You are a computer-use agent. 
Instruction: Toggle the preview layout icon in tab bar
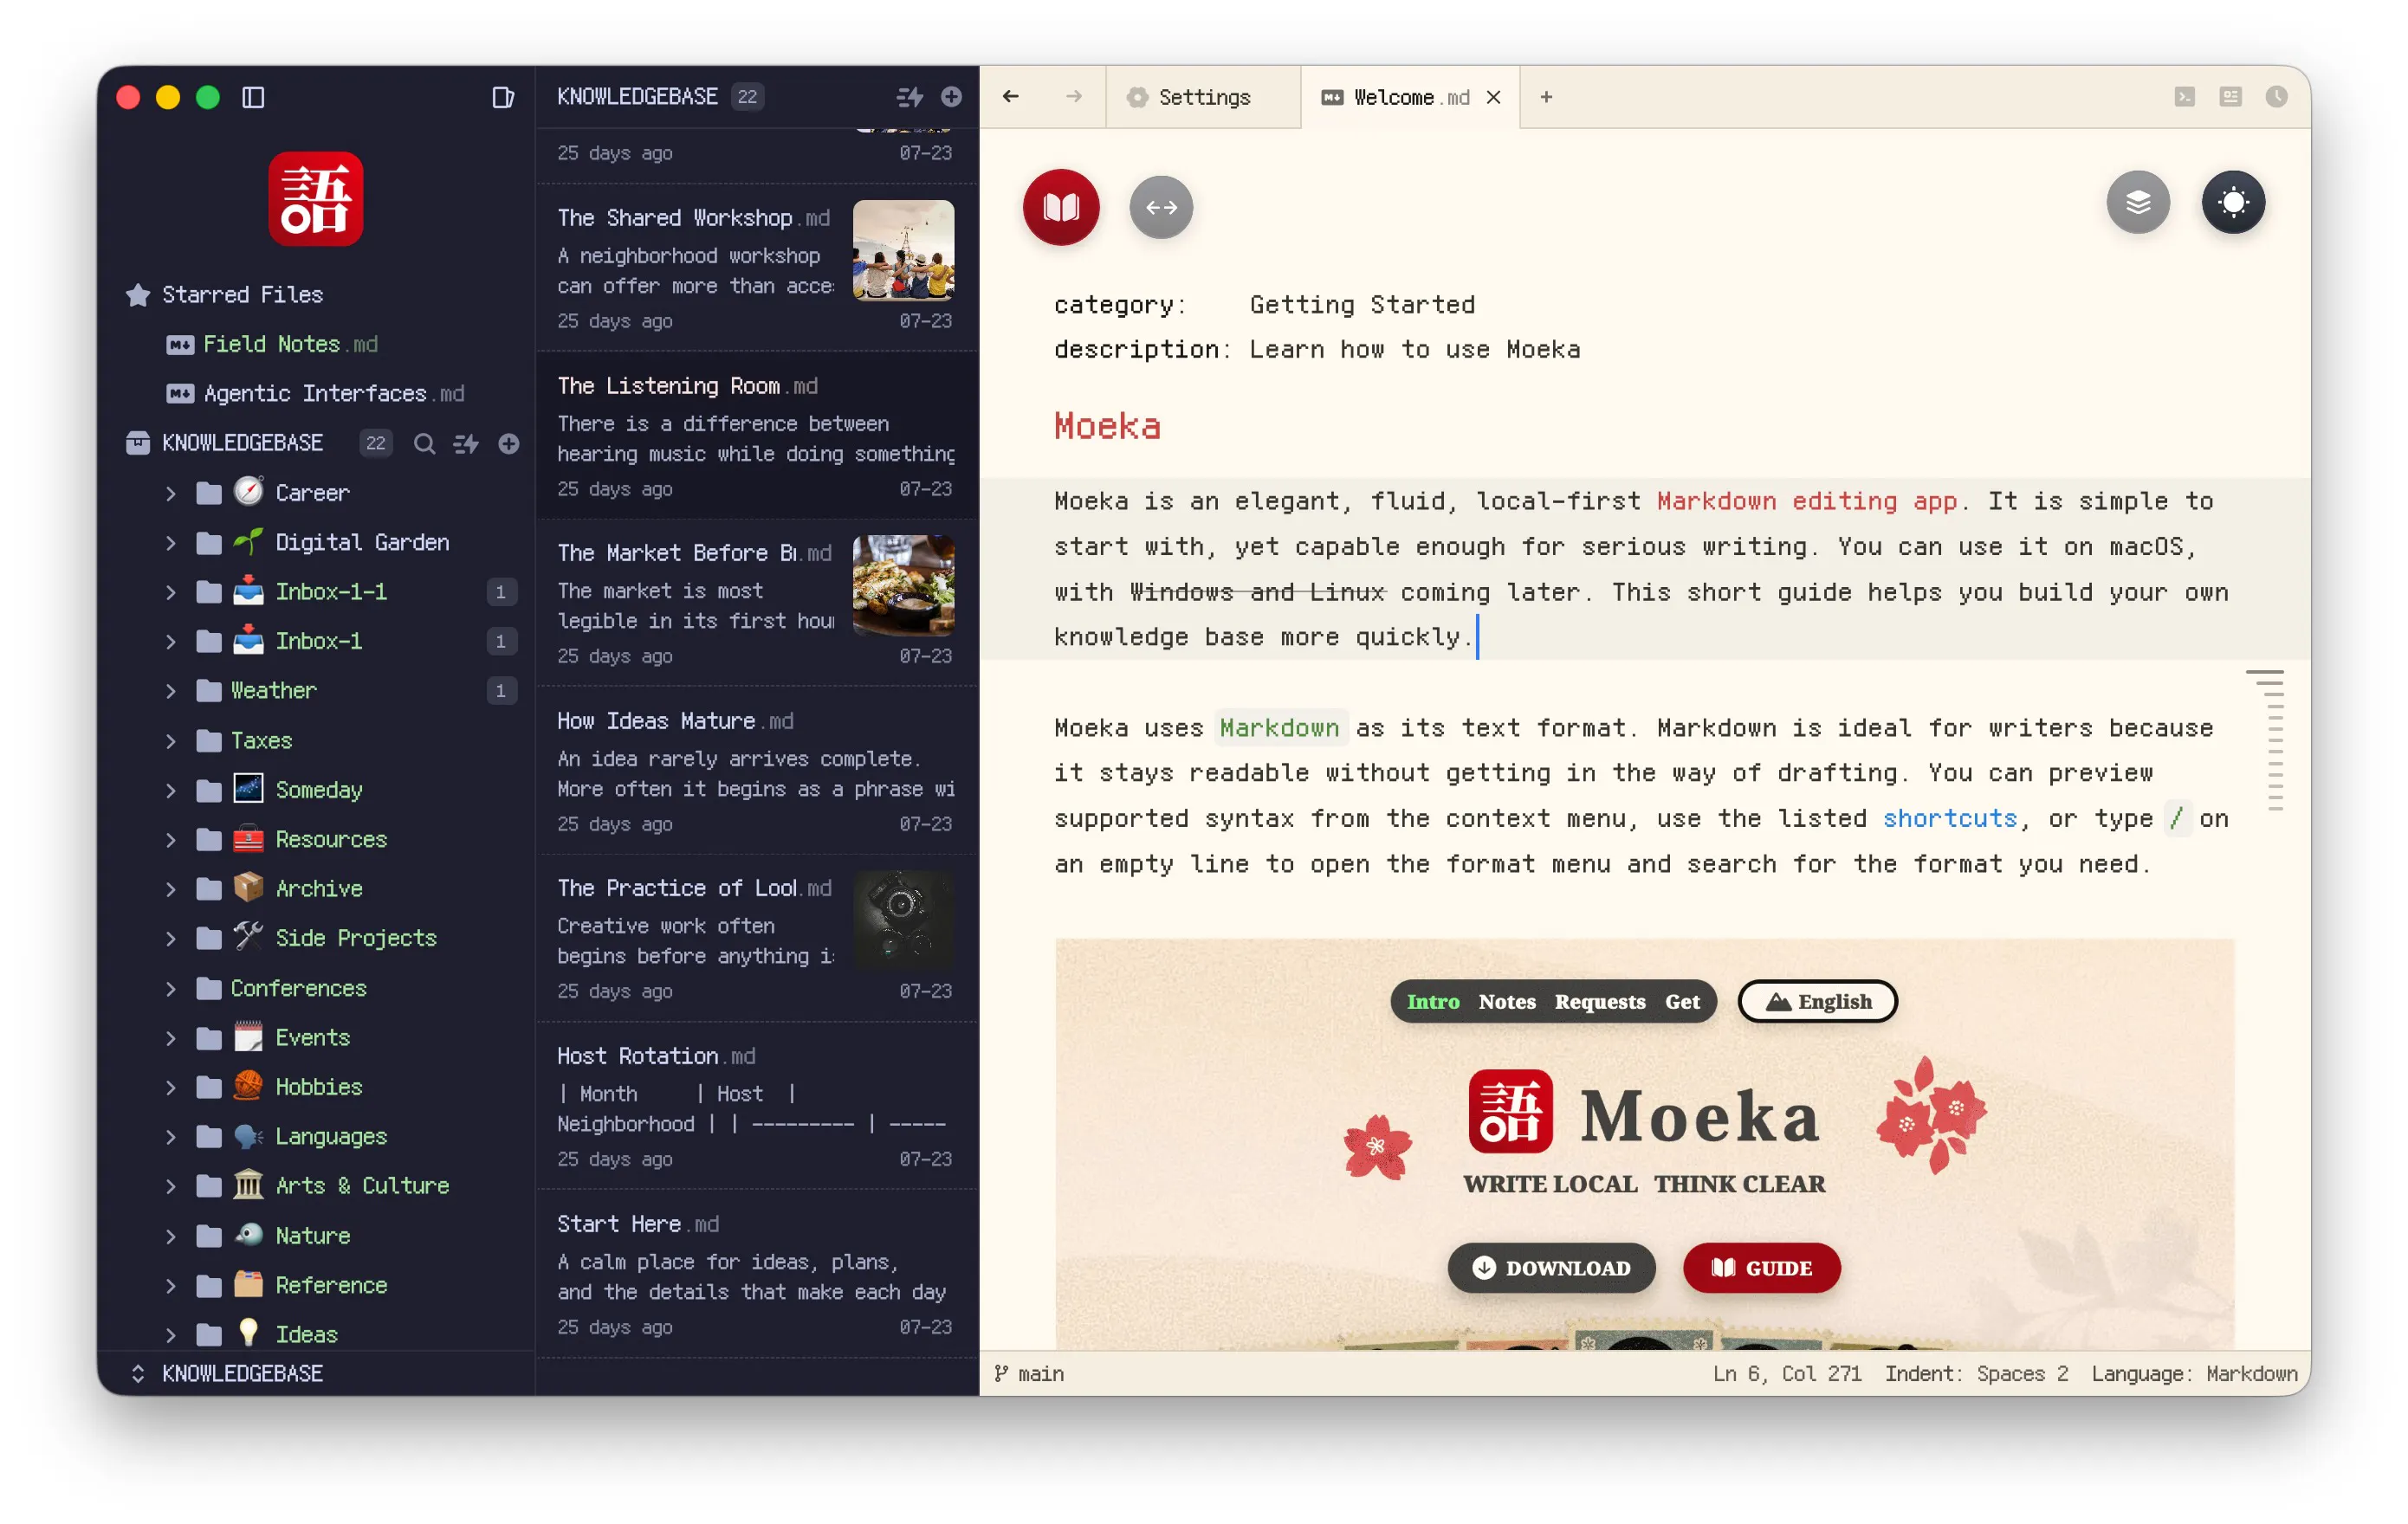point(2230,97)
